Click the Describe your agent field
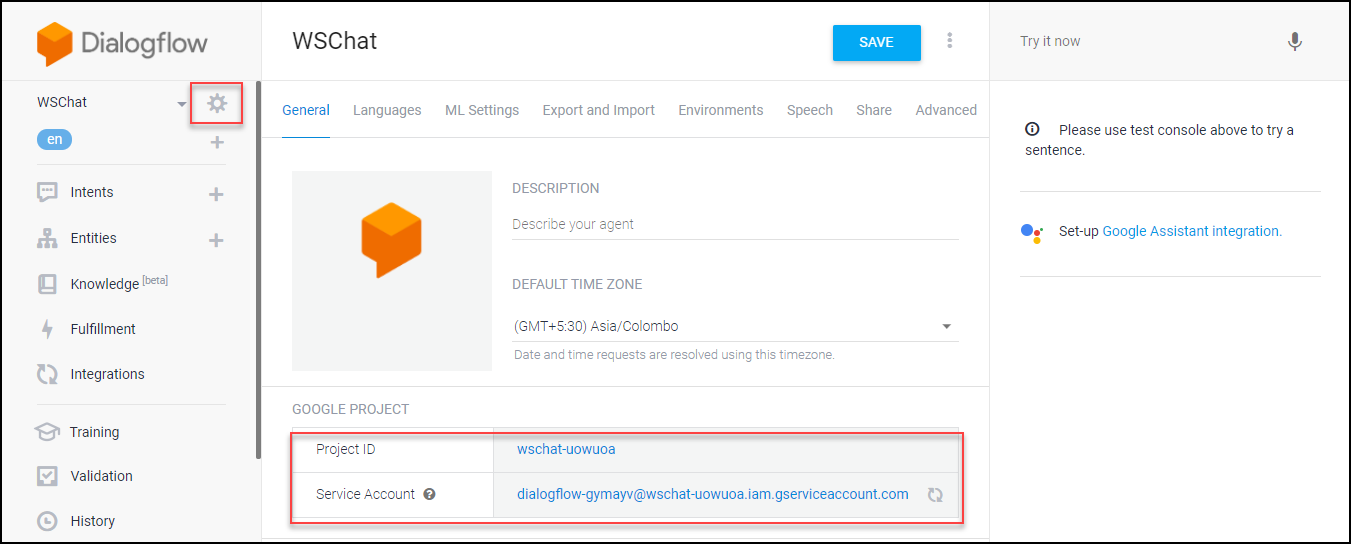The width and height of the screenshot is (1351, 544). coord(735,224)
